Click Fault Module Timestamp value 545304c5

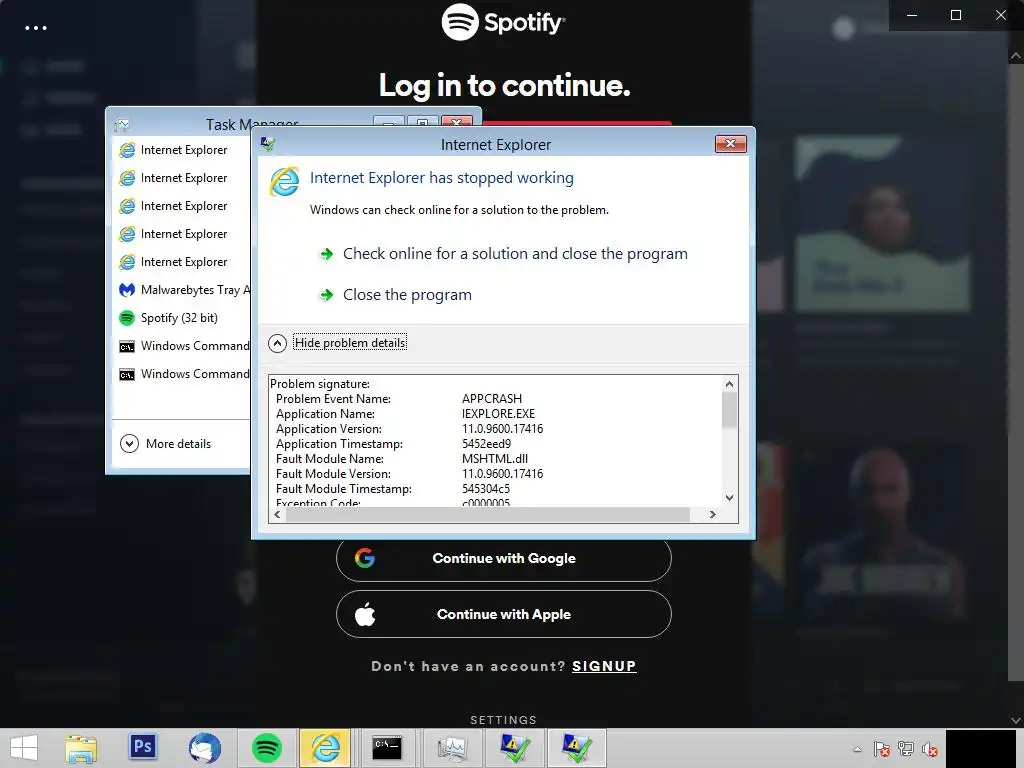[x=486, y=489]
